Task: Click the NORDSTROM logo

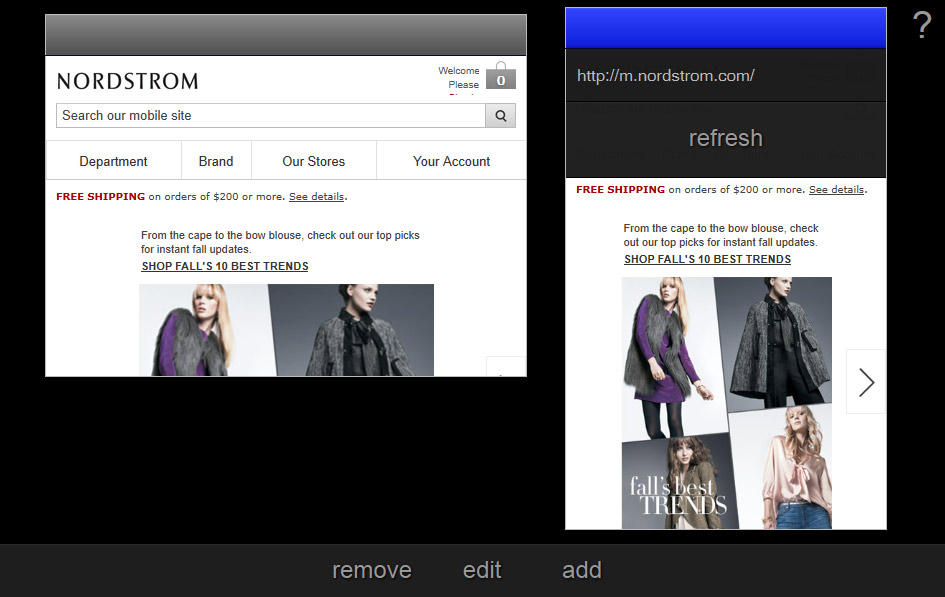Action: (x=128, y=81)
